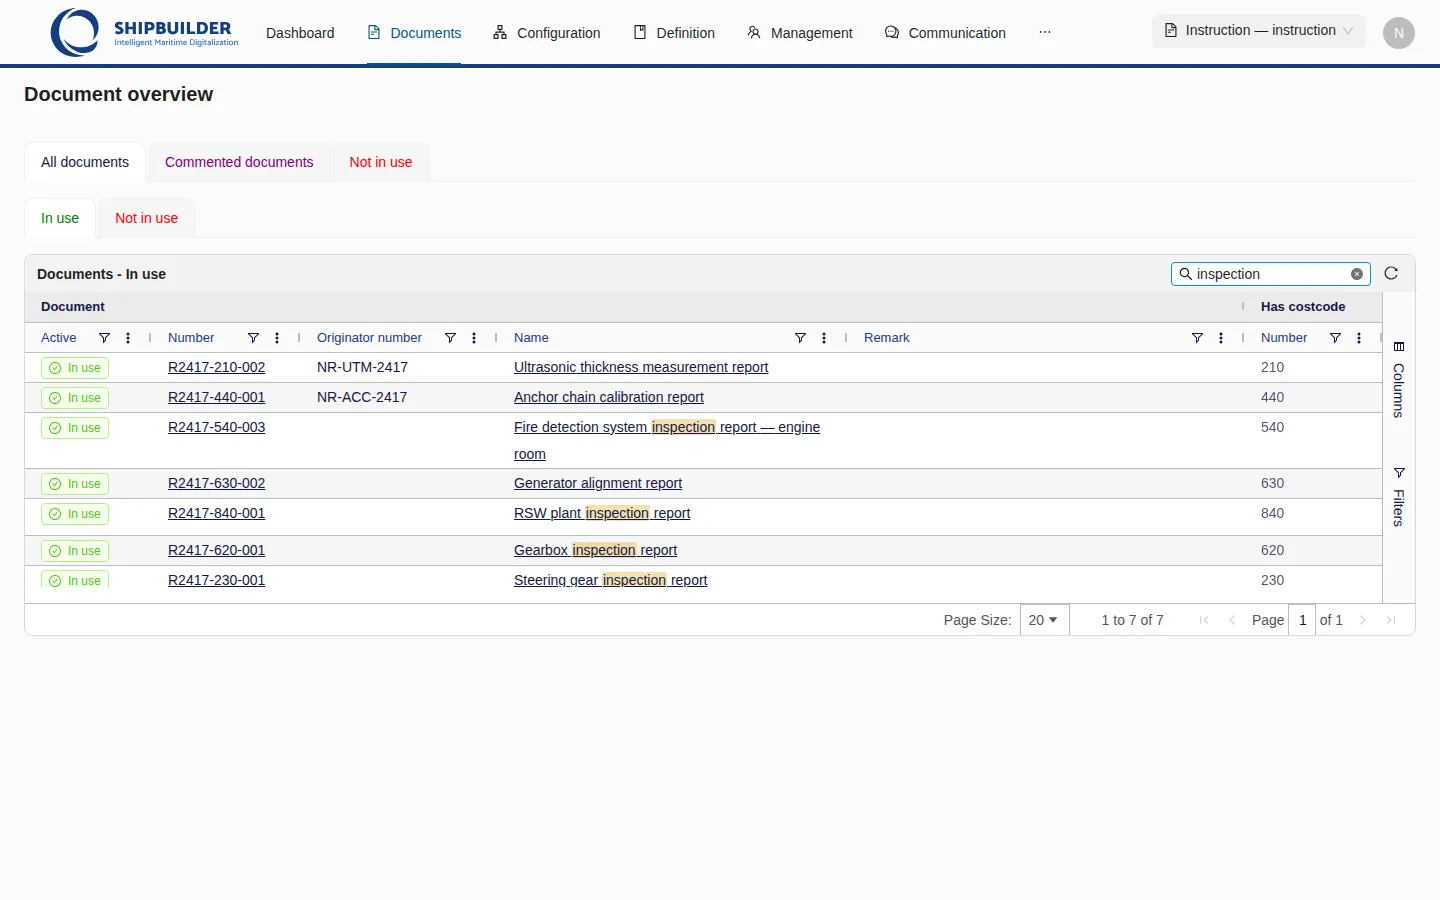This screenshot has width=1440, height=900.
Task: Sort by the Name column header
Action: pos(531,338)
